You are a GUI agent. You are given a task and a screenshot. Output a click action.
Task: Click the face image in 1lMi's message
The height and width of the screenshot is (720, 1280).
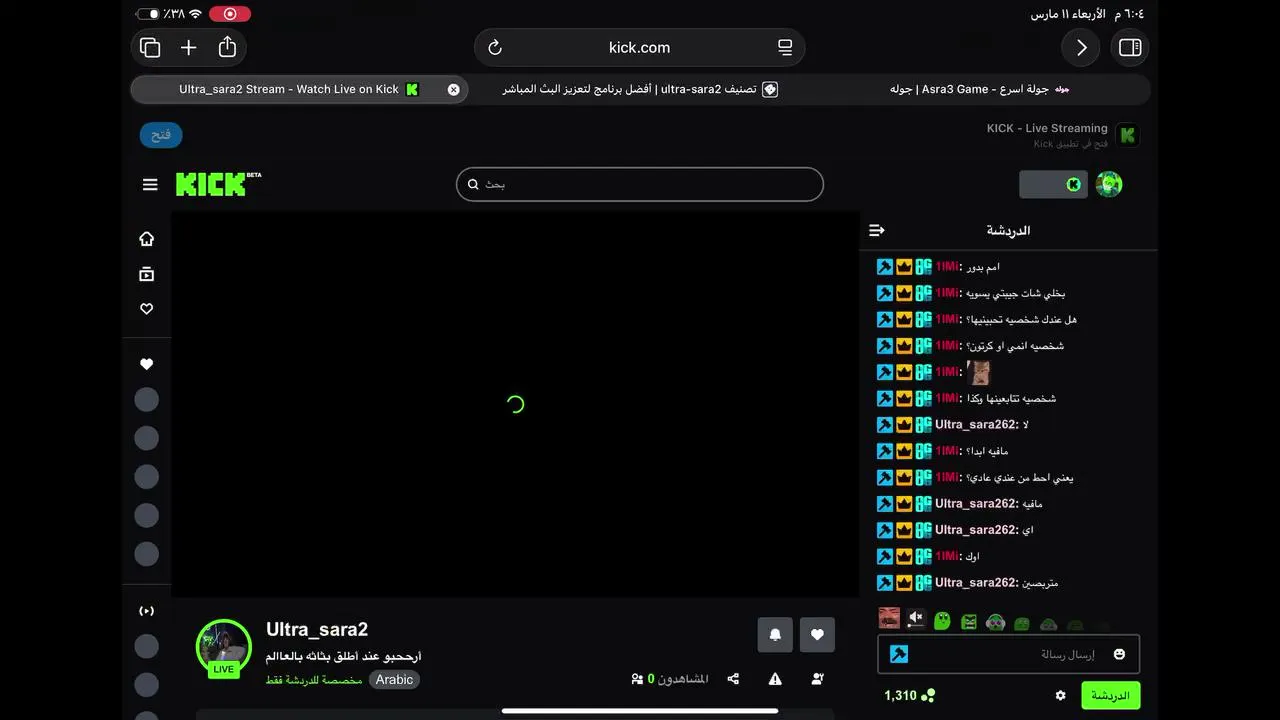tap(979, 372)
